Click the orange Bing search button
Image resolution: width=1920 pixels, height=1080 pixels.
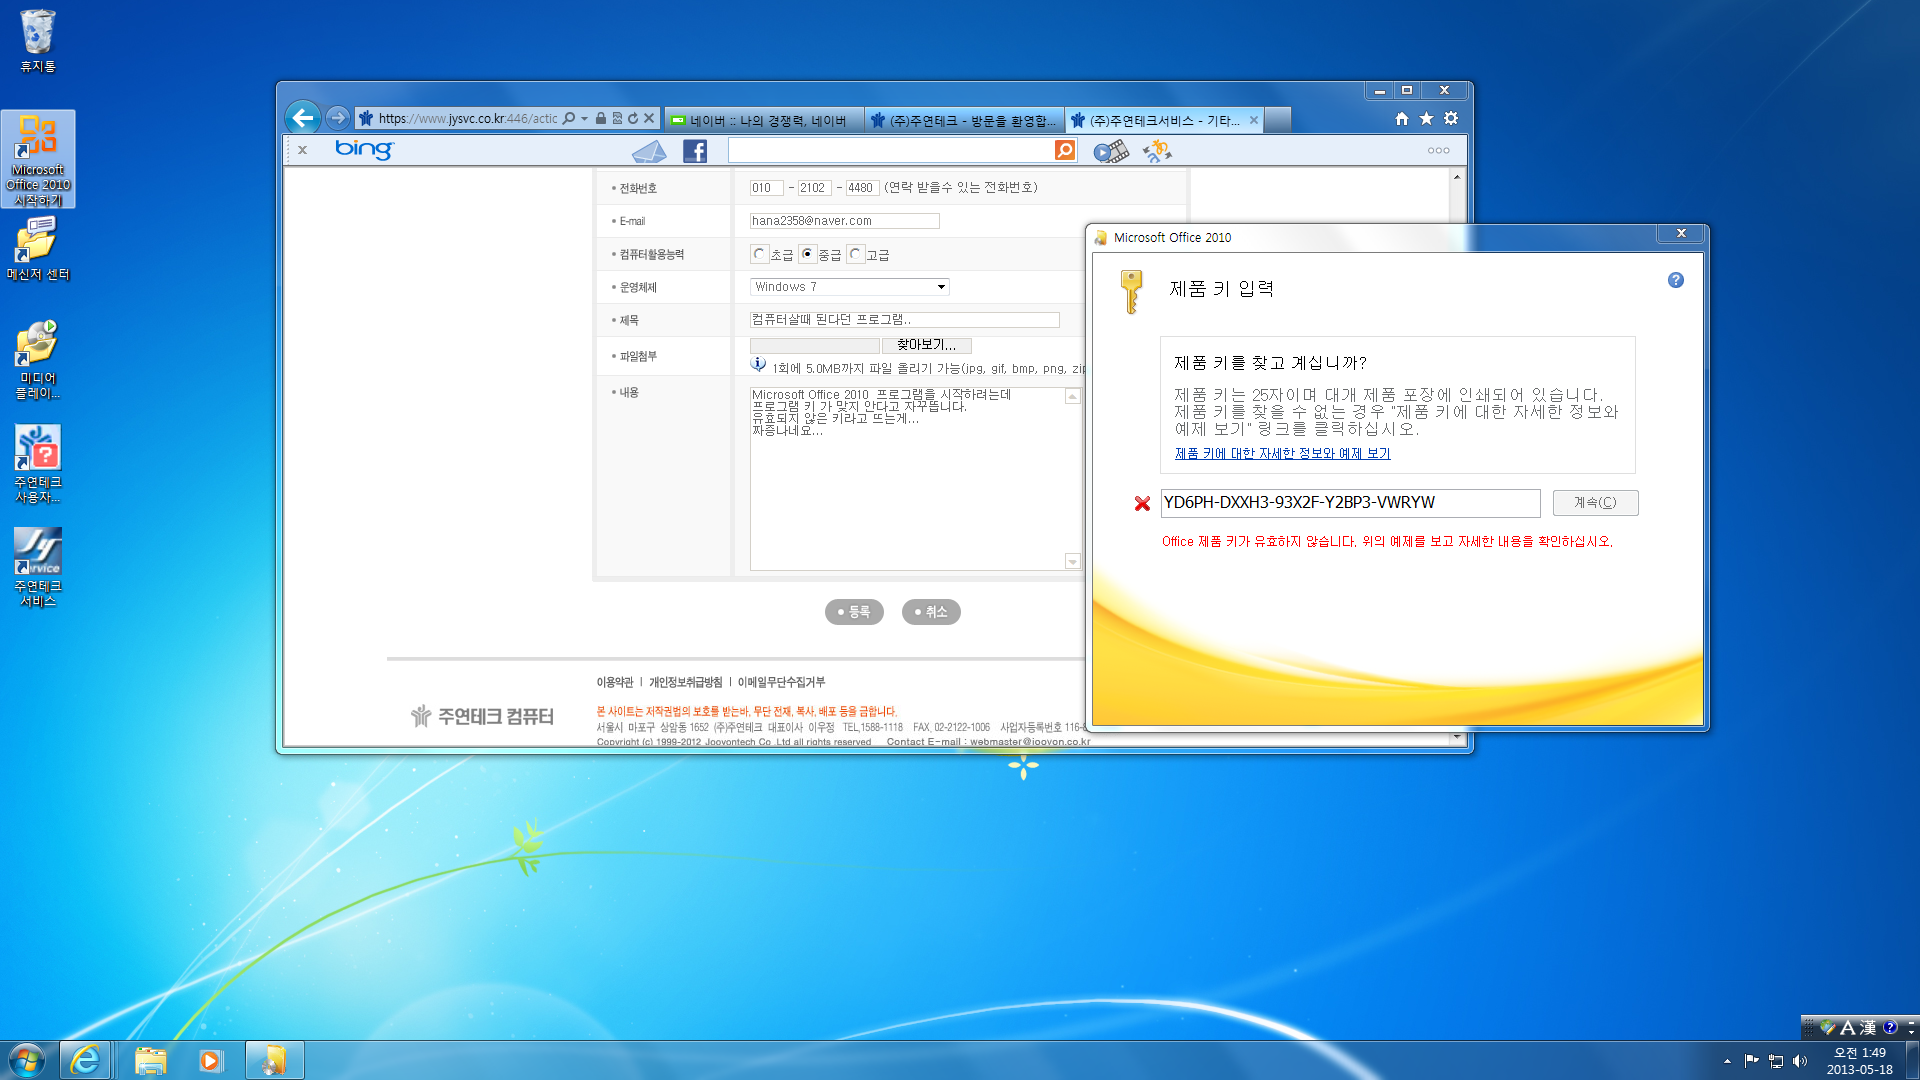[1065, 150]
